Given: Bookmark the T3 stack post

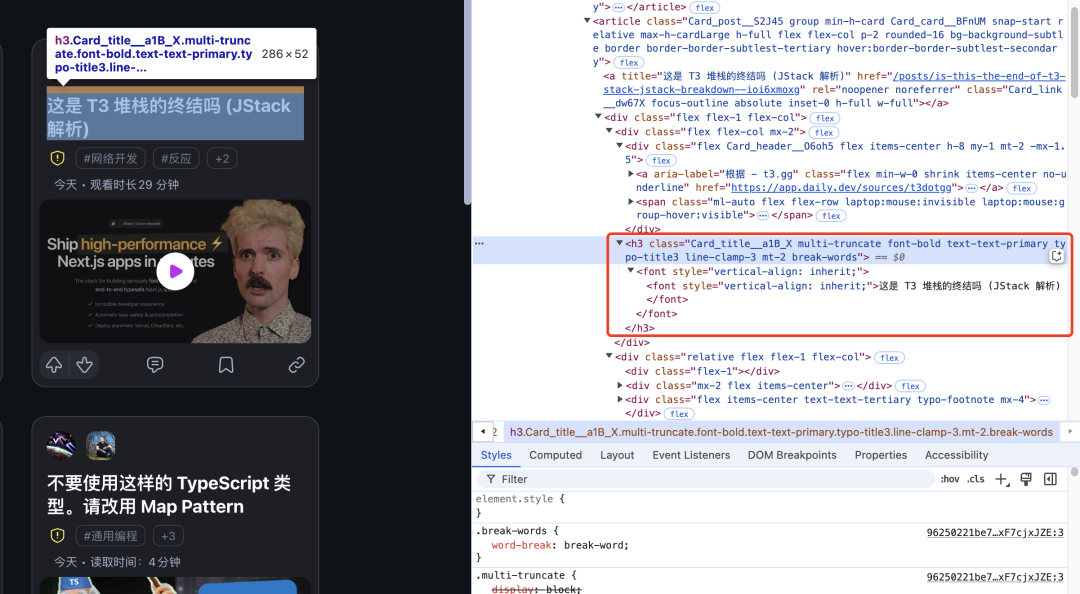Looking at the screenshot, I should tap(226, 366).
